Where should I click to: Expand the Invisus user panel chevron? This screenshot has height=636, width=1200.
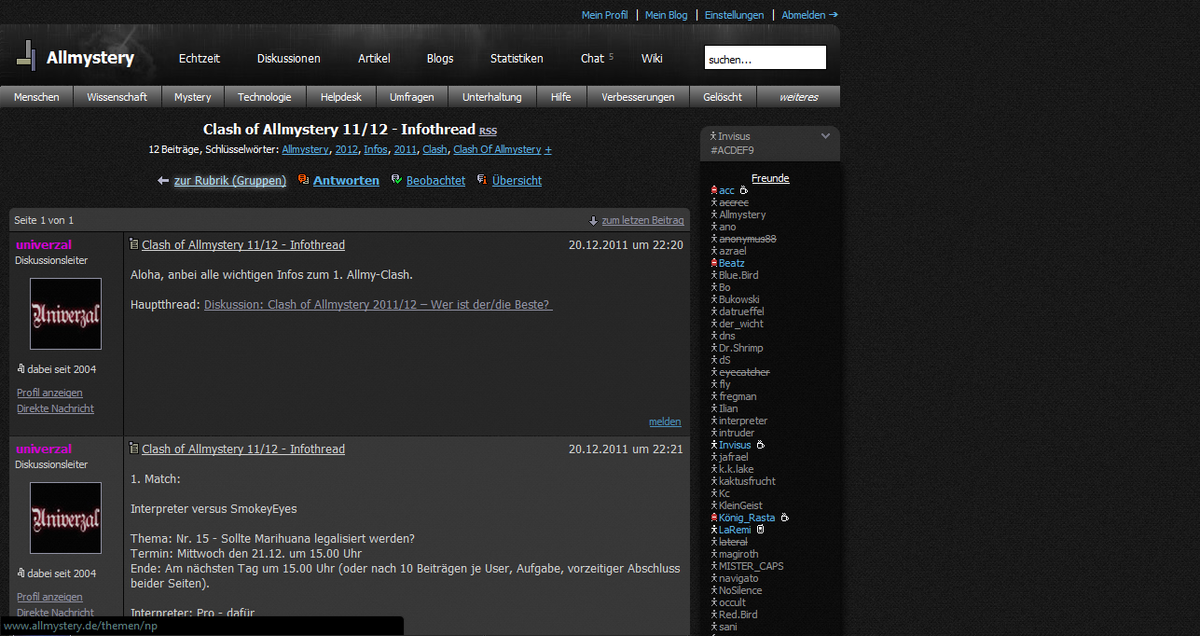825,136
